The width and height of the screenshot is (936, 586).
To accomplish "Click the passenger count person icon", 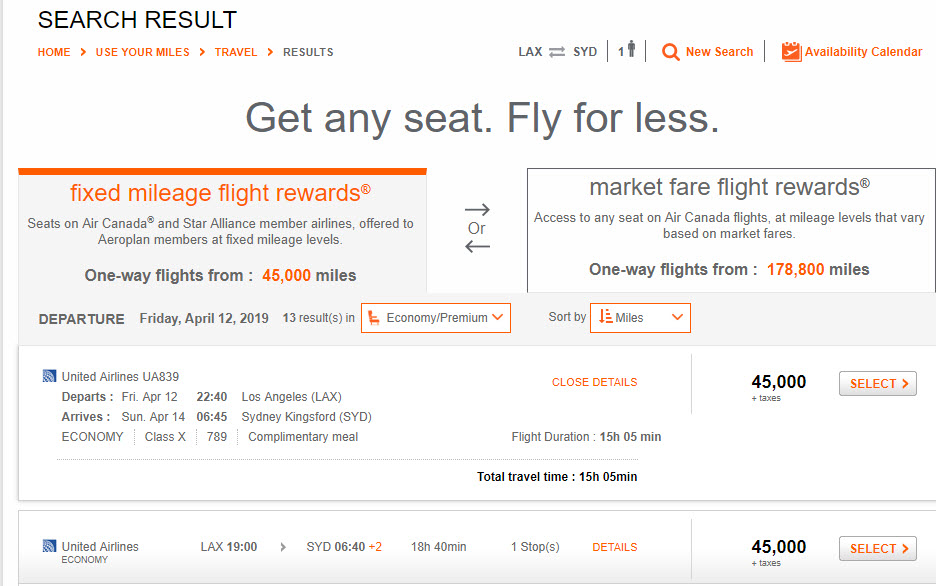I will click(632, 49).
